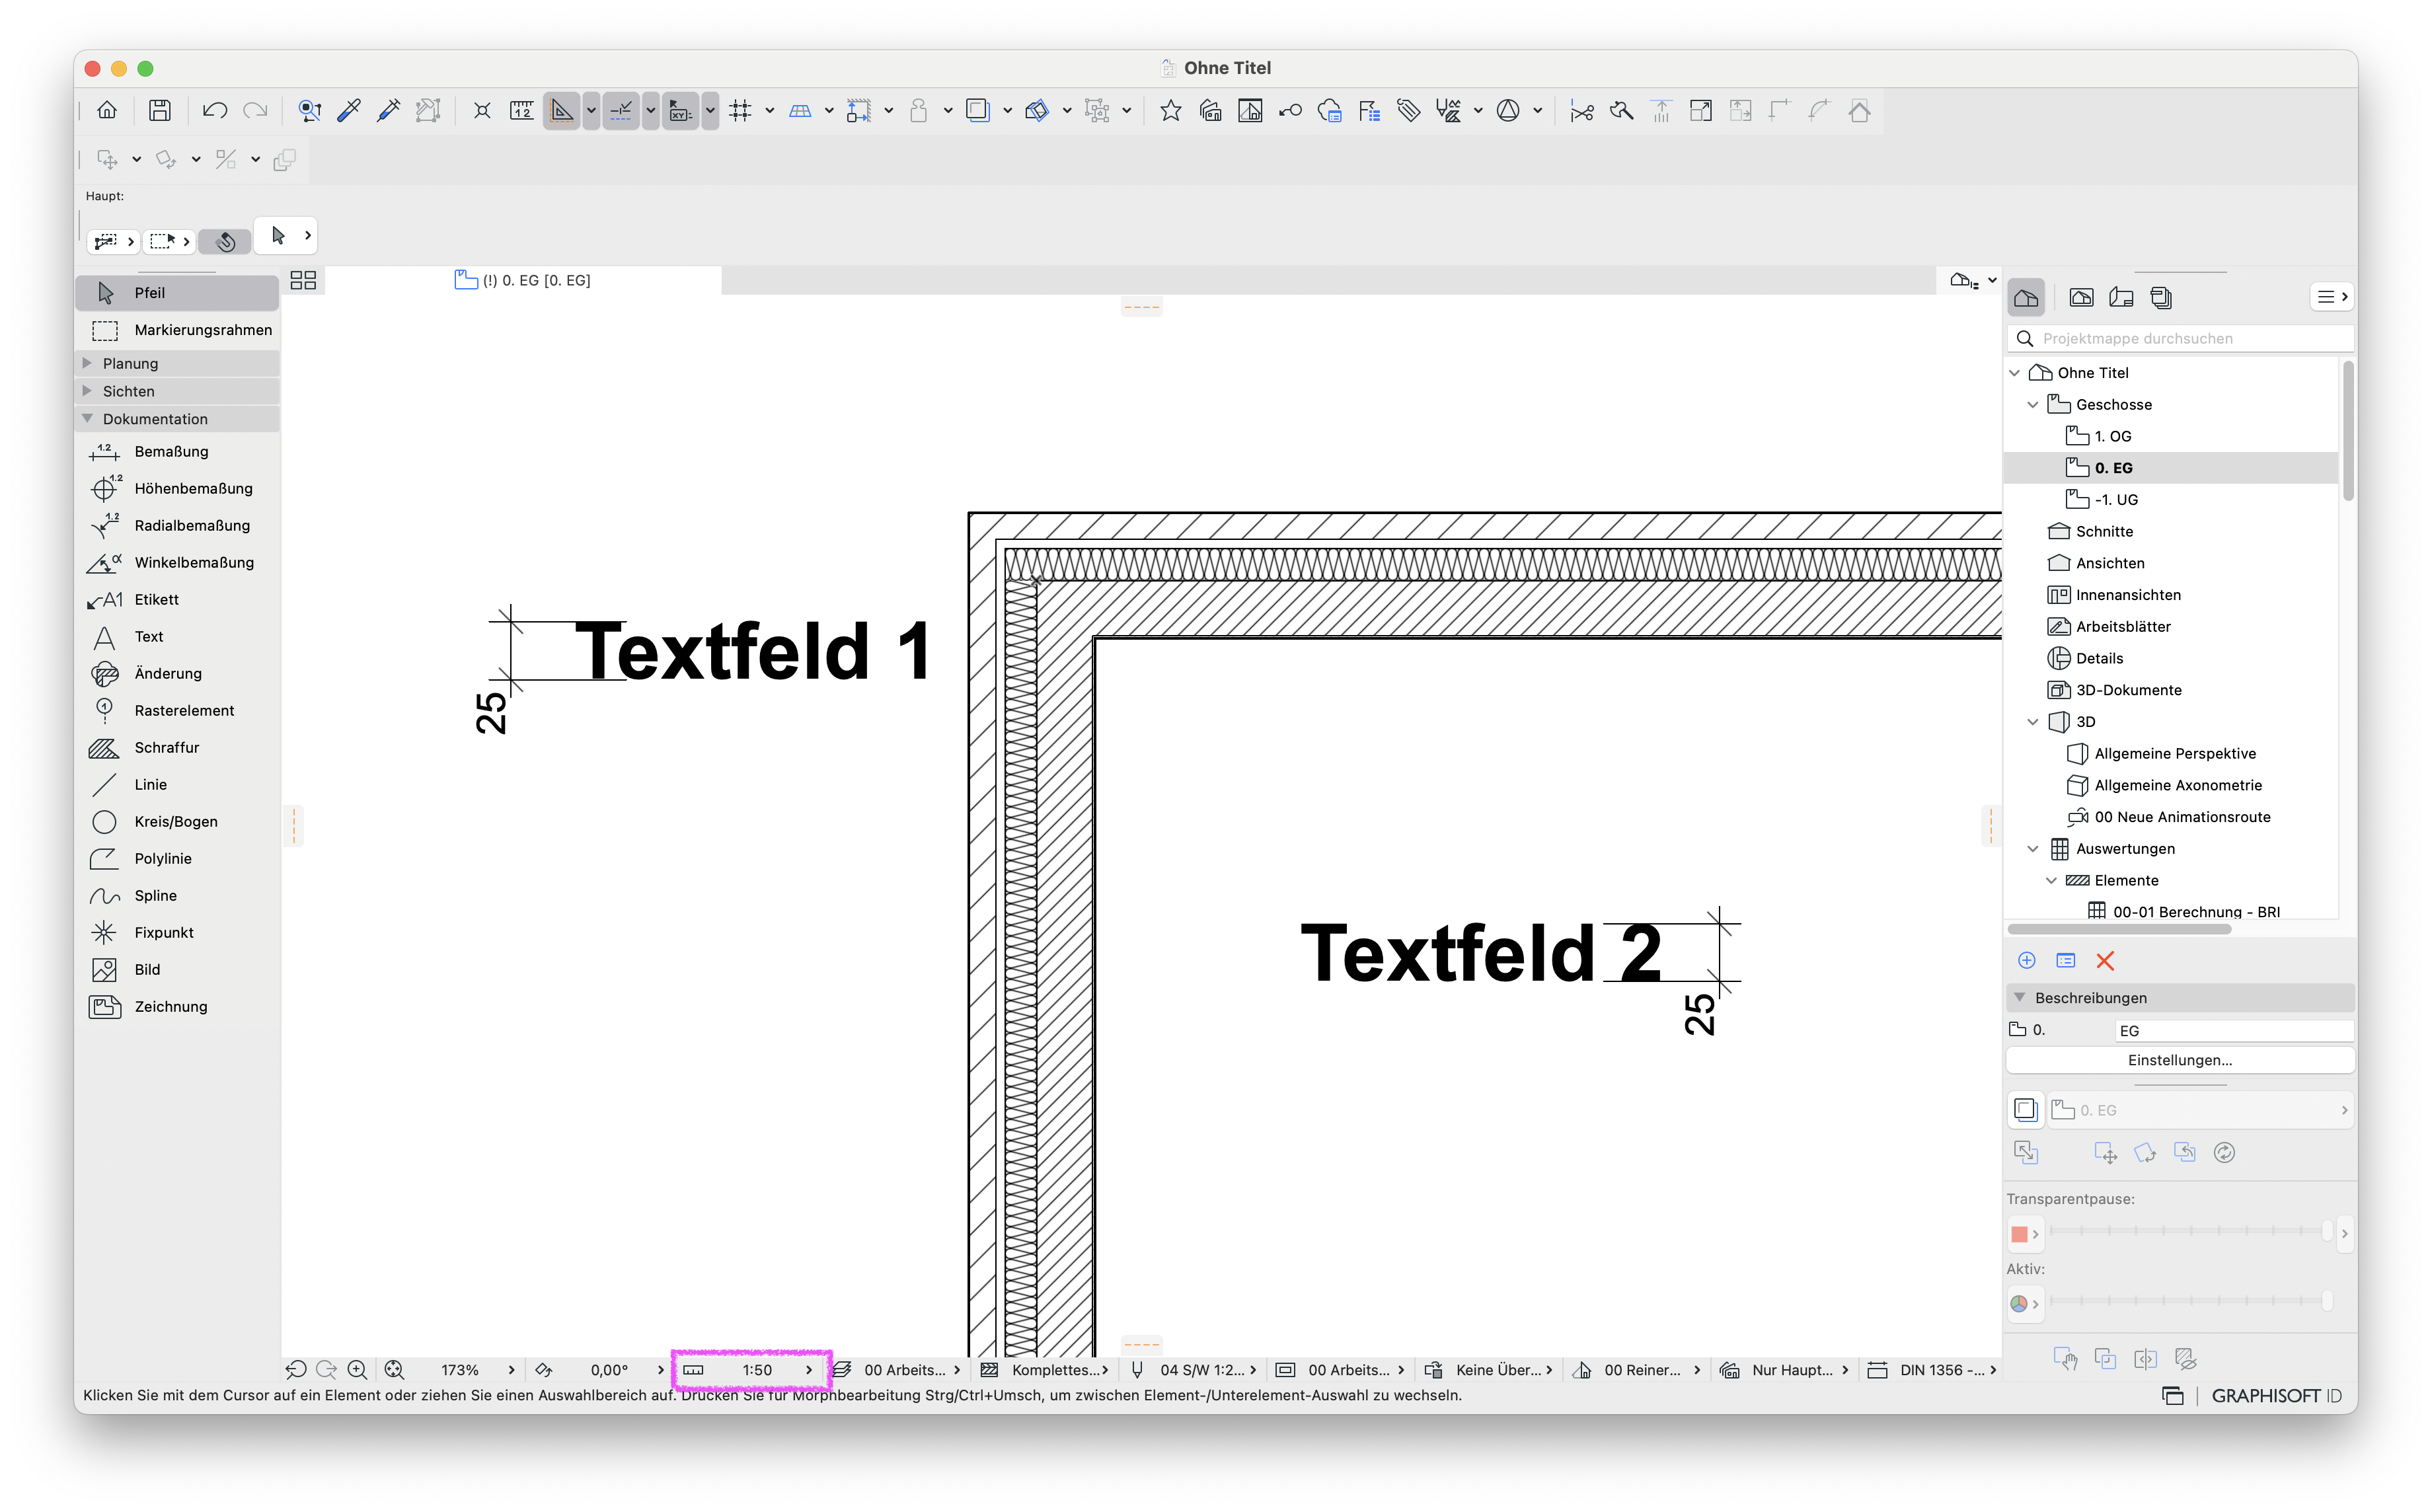Click the Home icon in toolbar
Screen dimensions: 2432x1512
click(x=107, y=110)
